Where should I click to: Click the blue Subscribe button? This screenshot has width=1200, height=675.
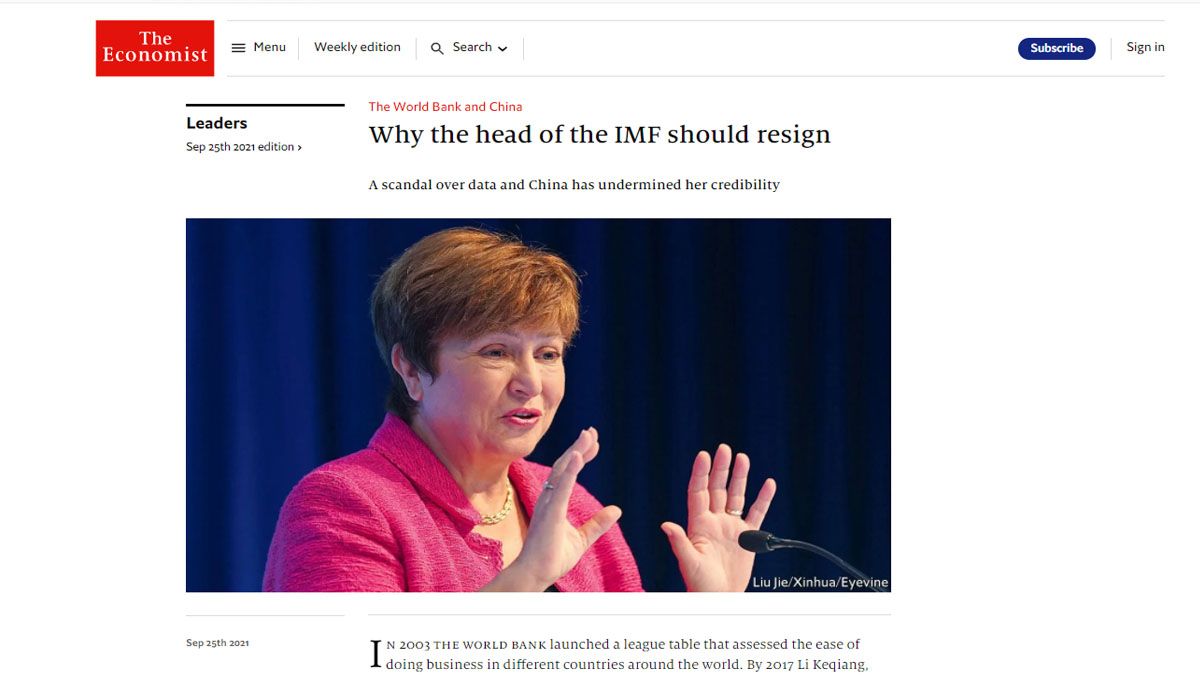tap(1056, 48)
